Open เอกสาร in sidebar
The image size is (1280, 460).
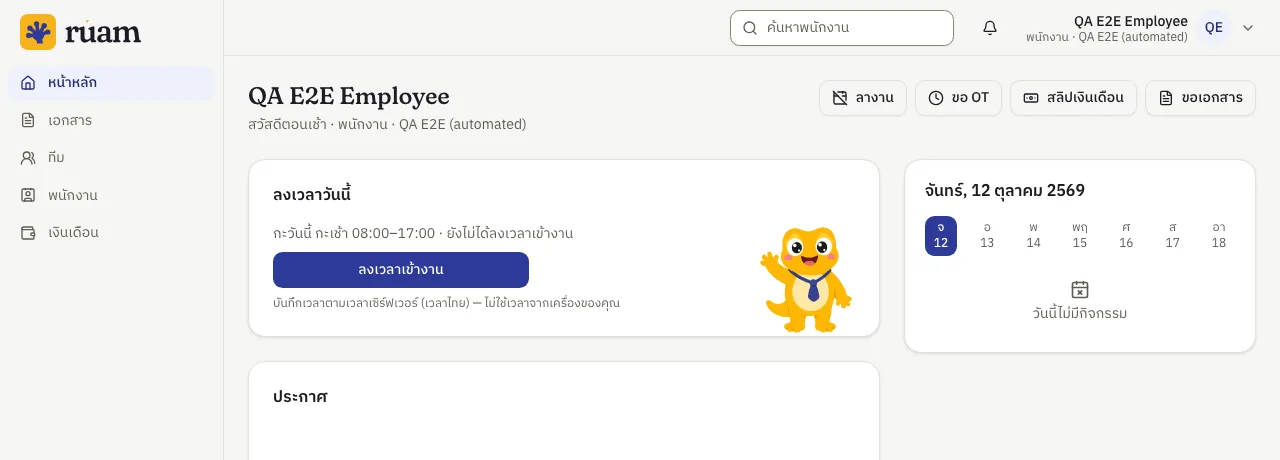point(111,120)
